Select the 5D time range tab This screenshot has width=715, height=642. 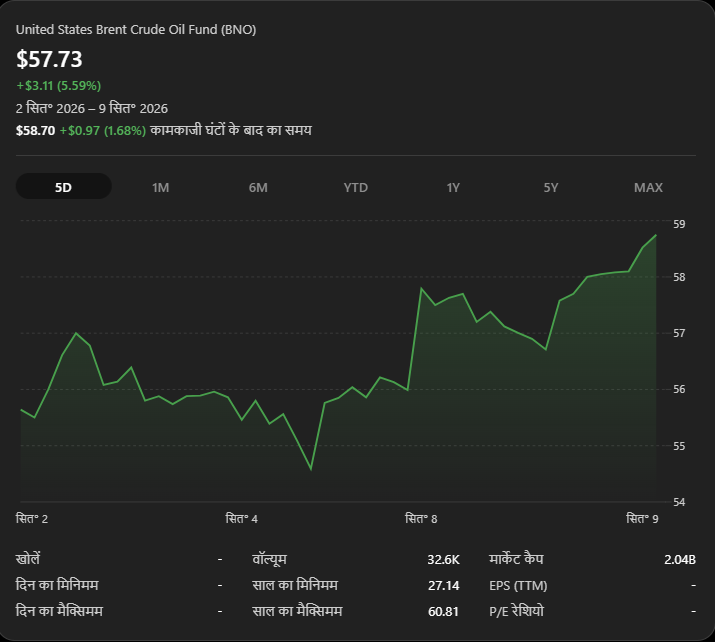(63, 187)
